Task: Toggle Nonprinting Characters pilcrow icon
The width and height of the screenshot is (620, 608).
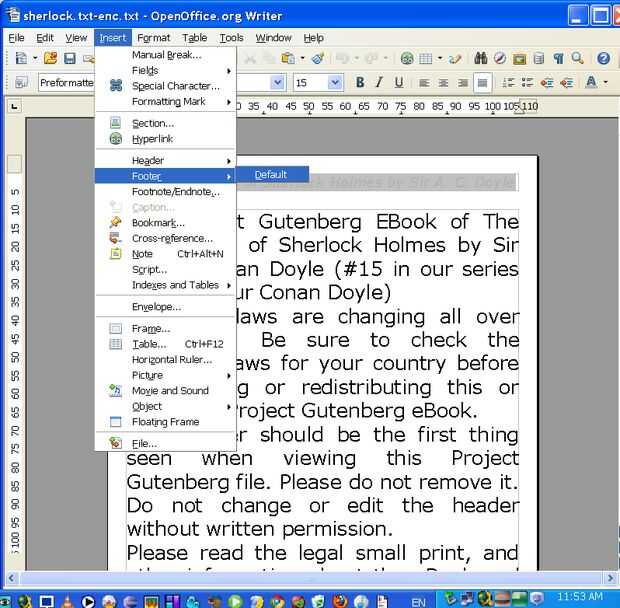Action: coord(558,59)
